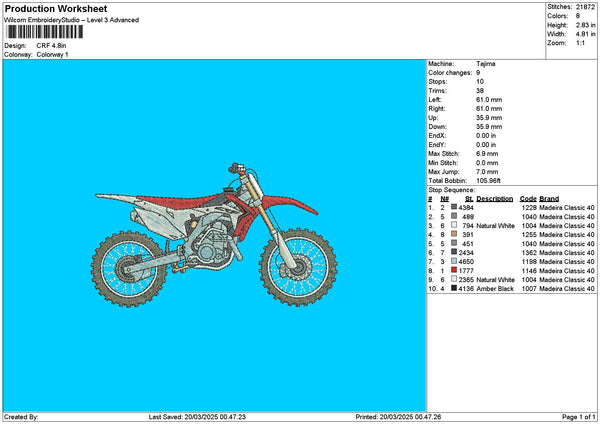The width and height of the screenshot is (600, 424).
Task: Click the motocross bike design preview
Action: [214, 235]
